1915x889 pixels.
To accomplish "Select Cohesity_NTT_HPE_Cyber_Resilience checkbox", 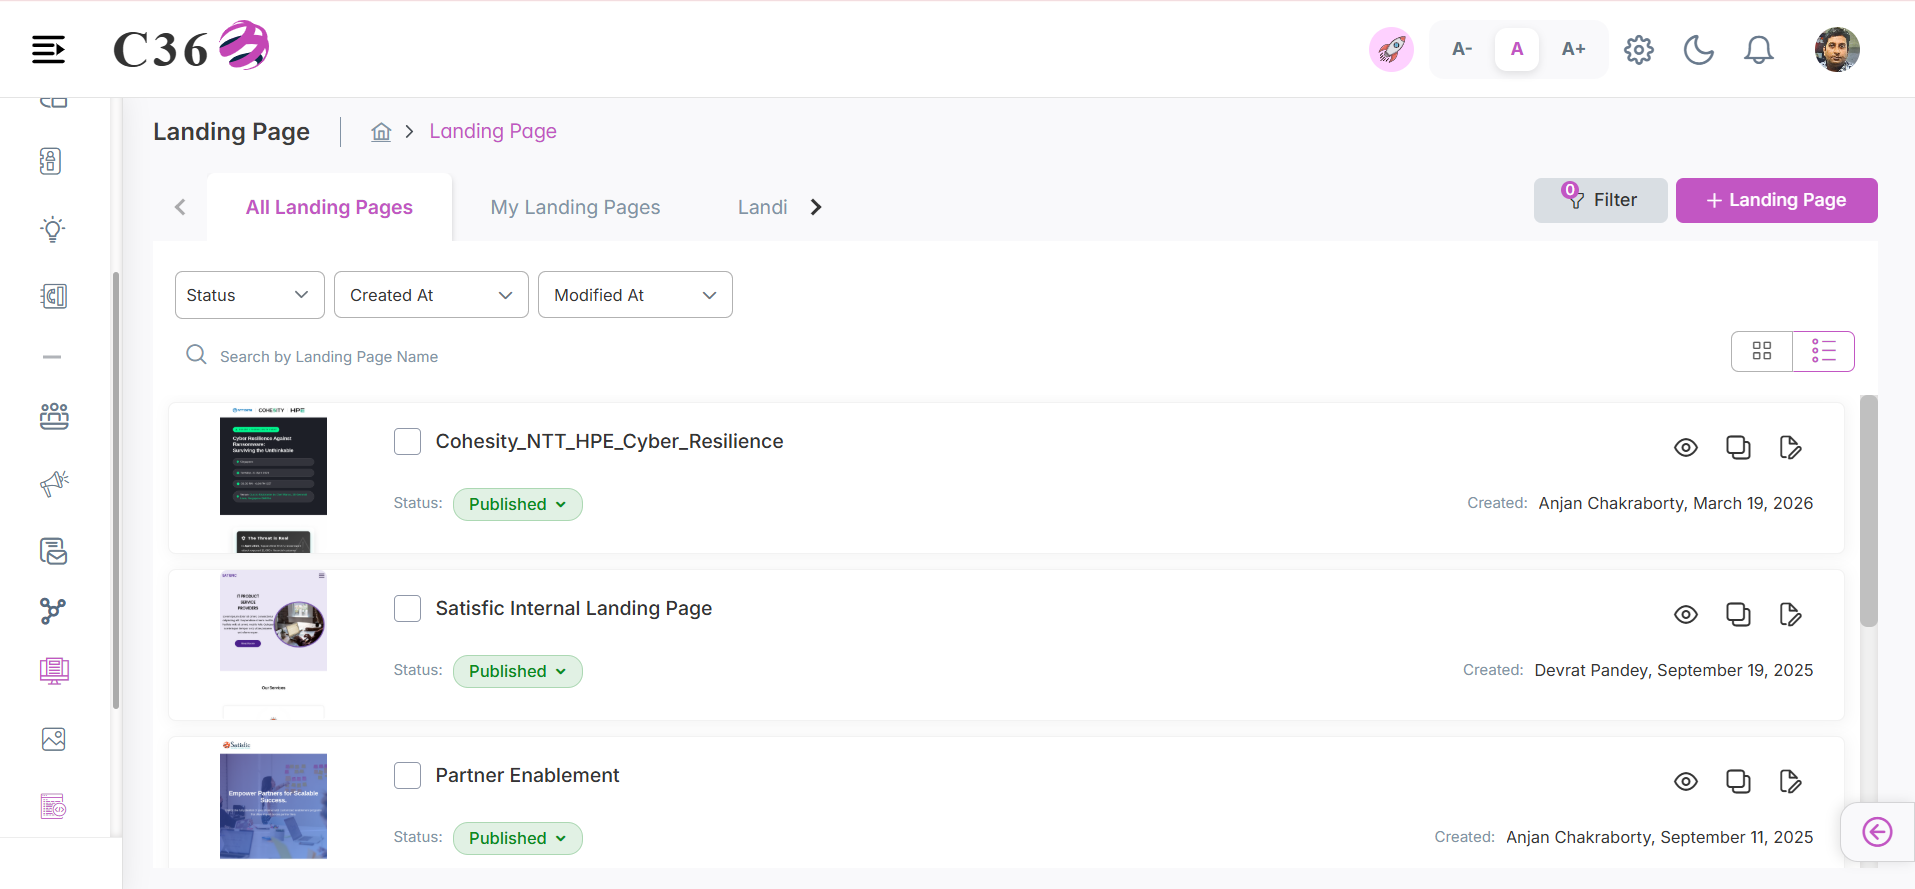I will tap(407, 441).
